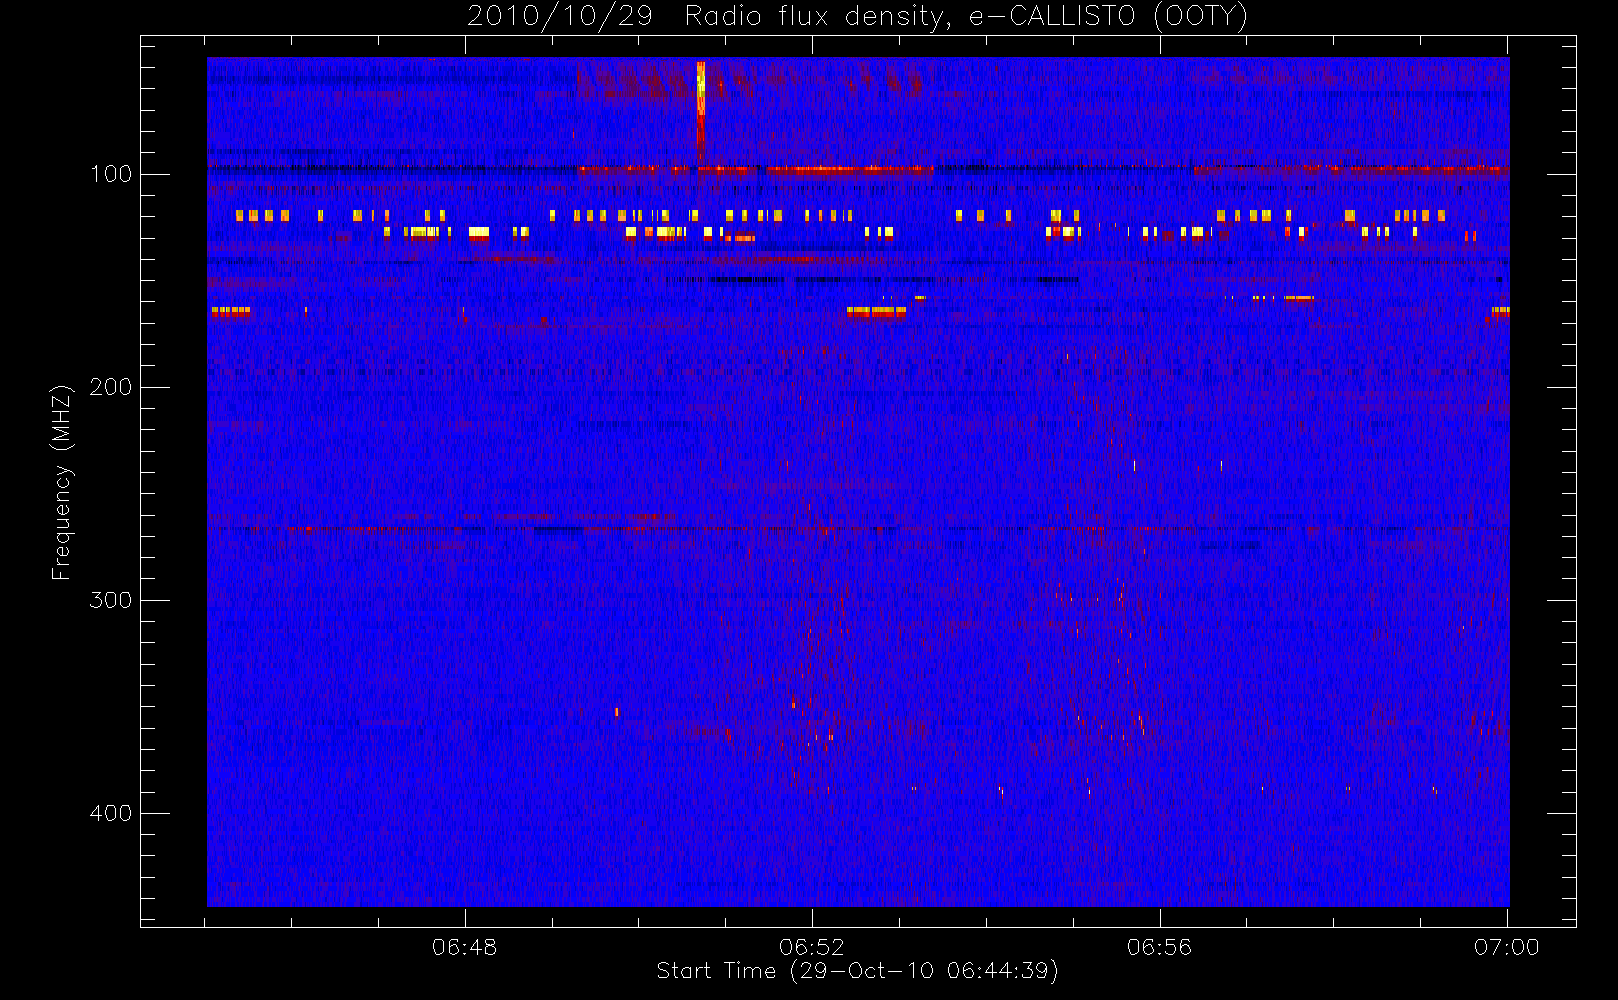Click the date "2010/10/29" in the title

(560, 17)
